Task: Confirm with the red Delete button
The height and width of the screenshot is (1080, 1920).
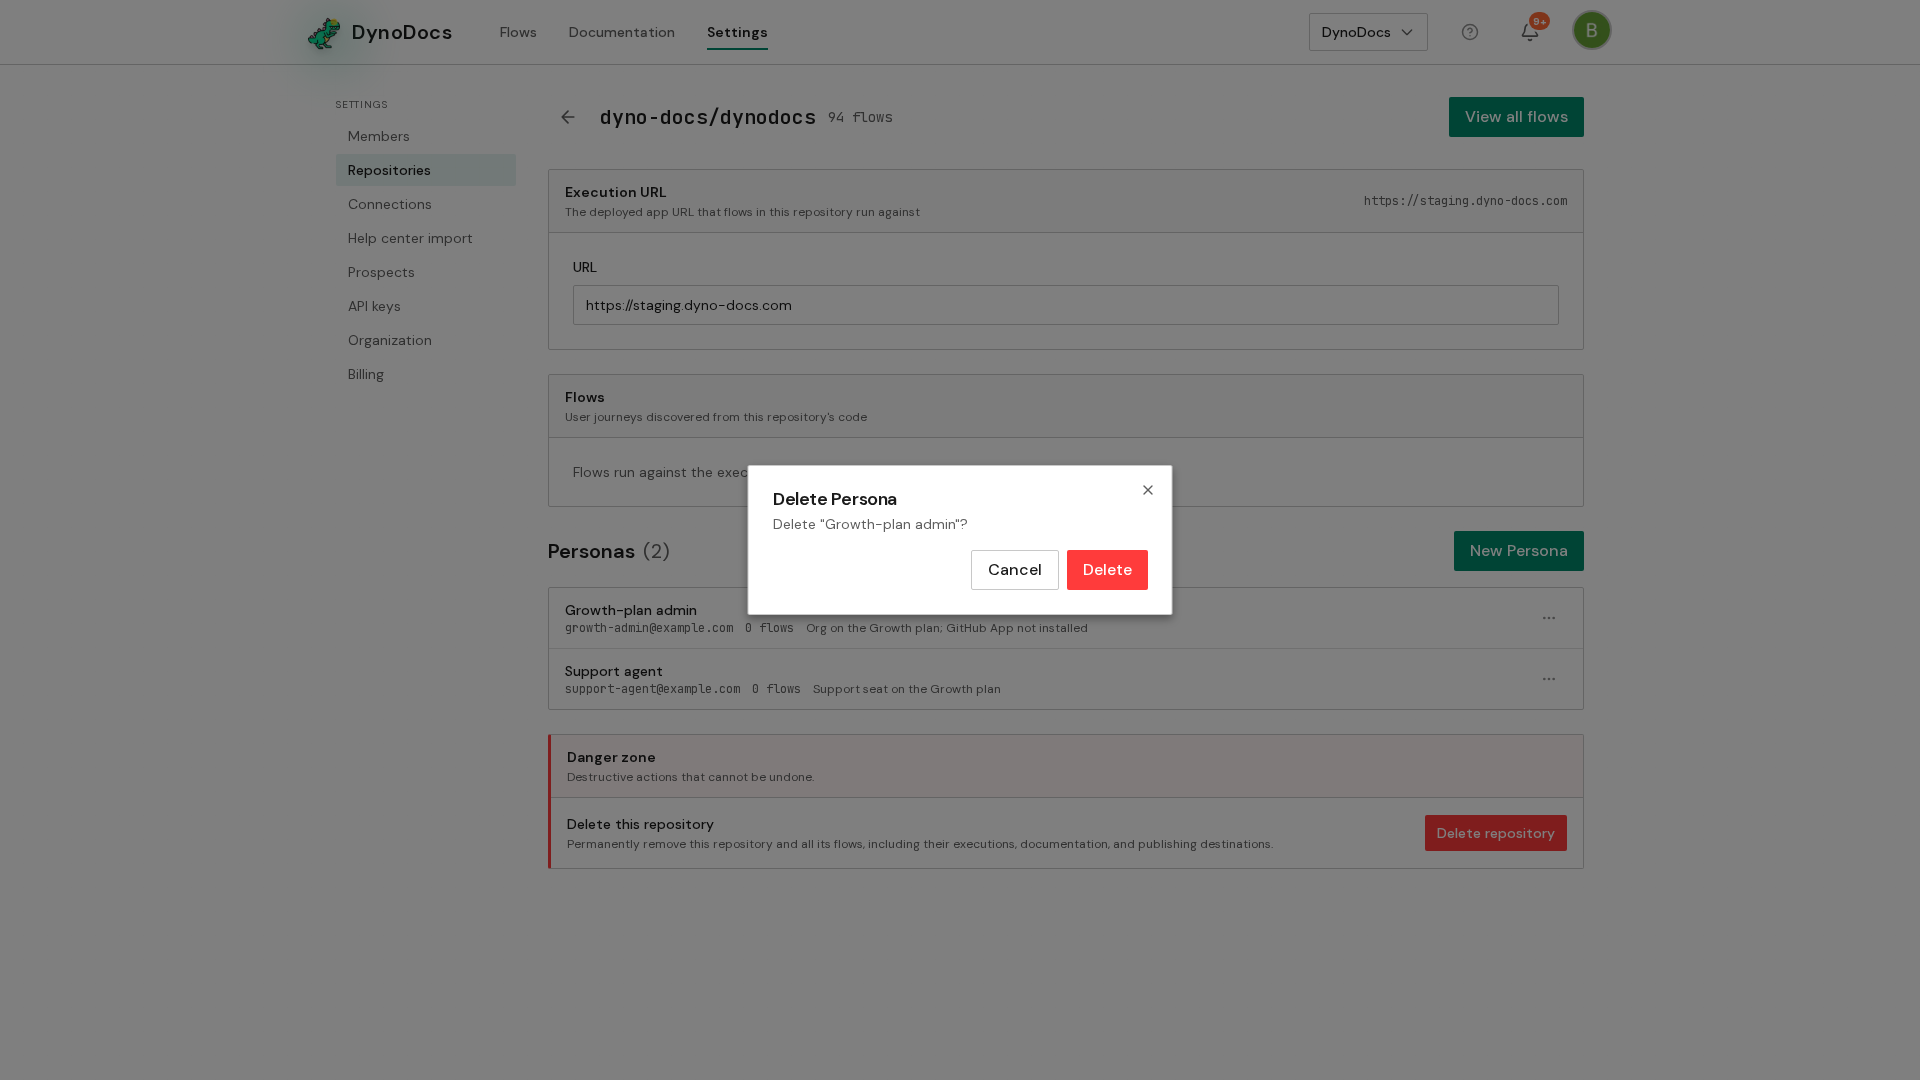Action: (x=1107, y=570)
